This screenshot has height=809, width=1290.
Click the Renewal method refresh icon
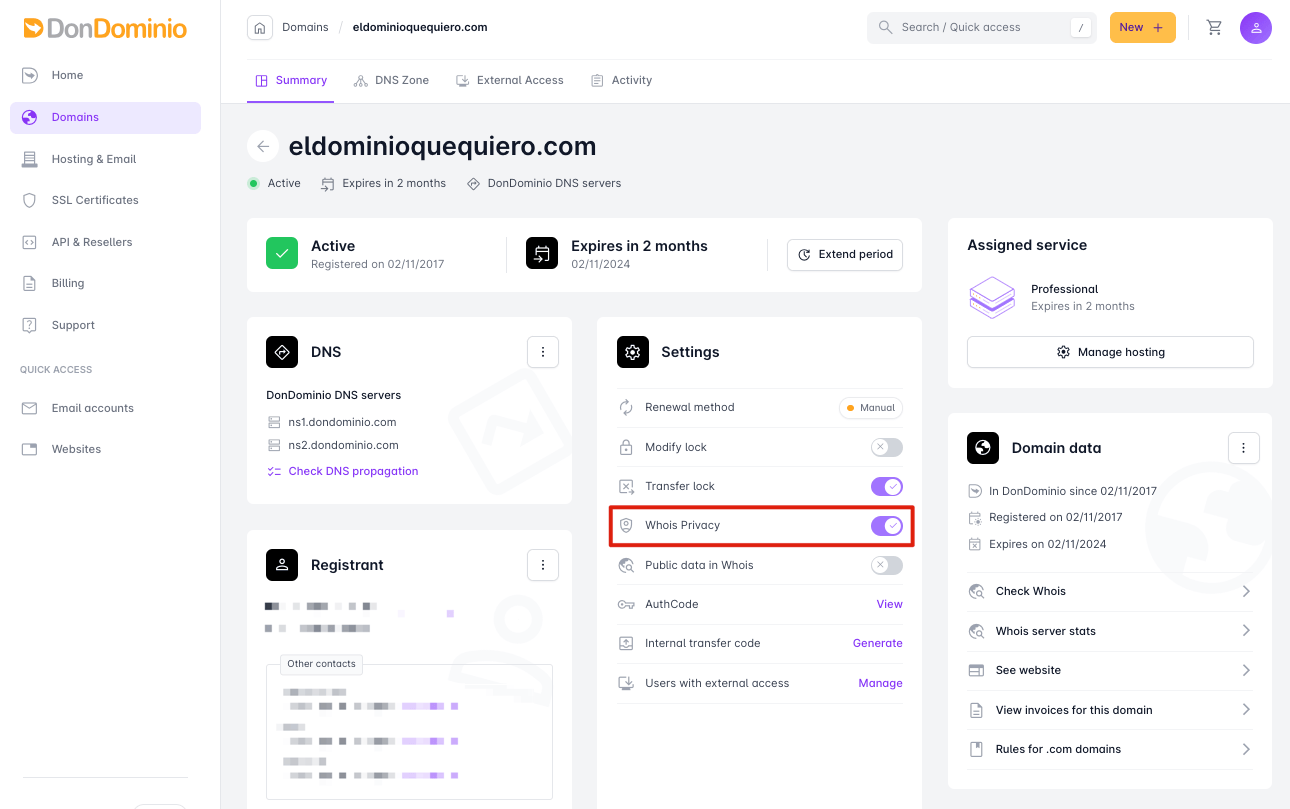tap(626, 407)
